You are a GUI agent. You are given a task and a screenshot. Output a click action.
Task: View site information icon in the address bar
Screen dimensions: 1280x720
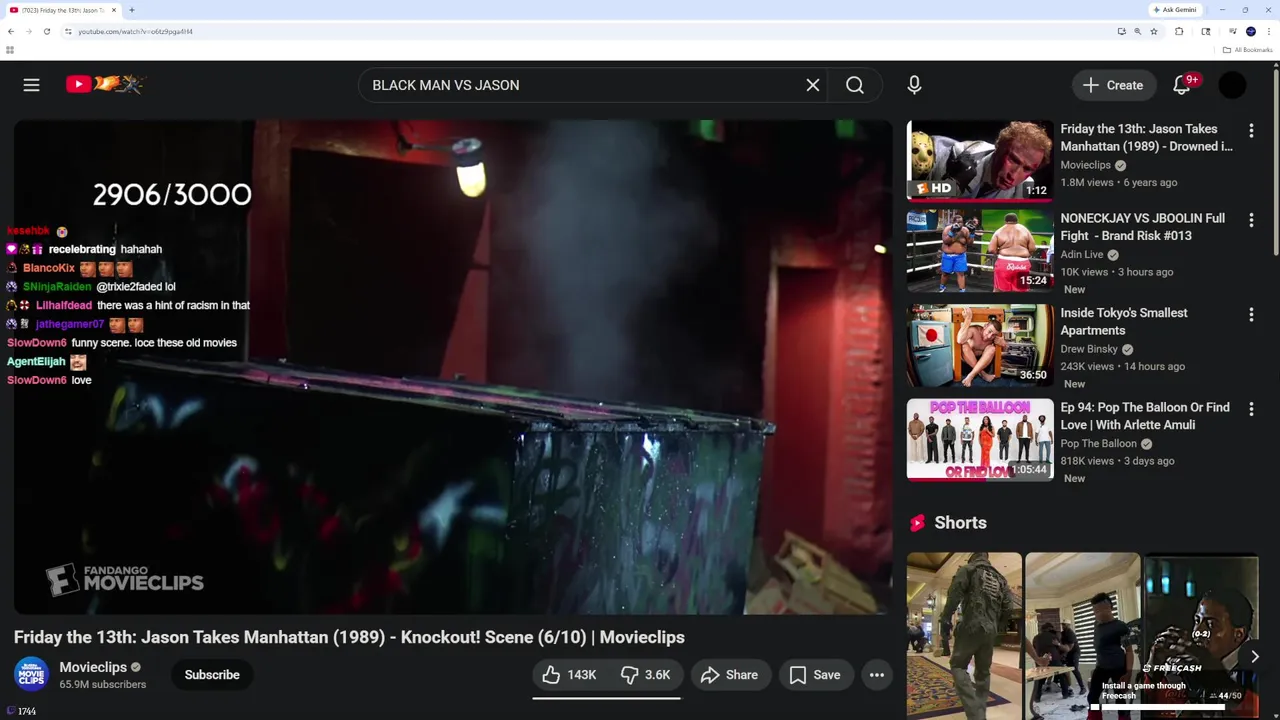coord(68,31)
